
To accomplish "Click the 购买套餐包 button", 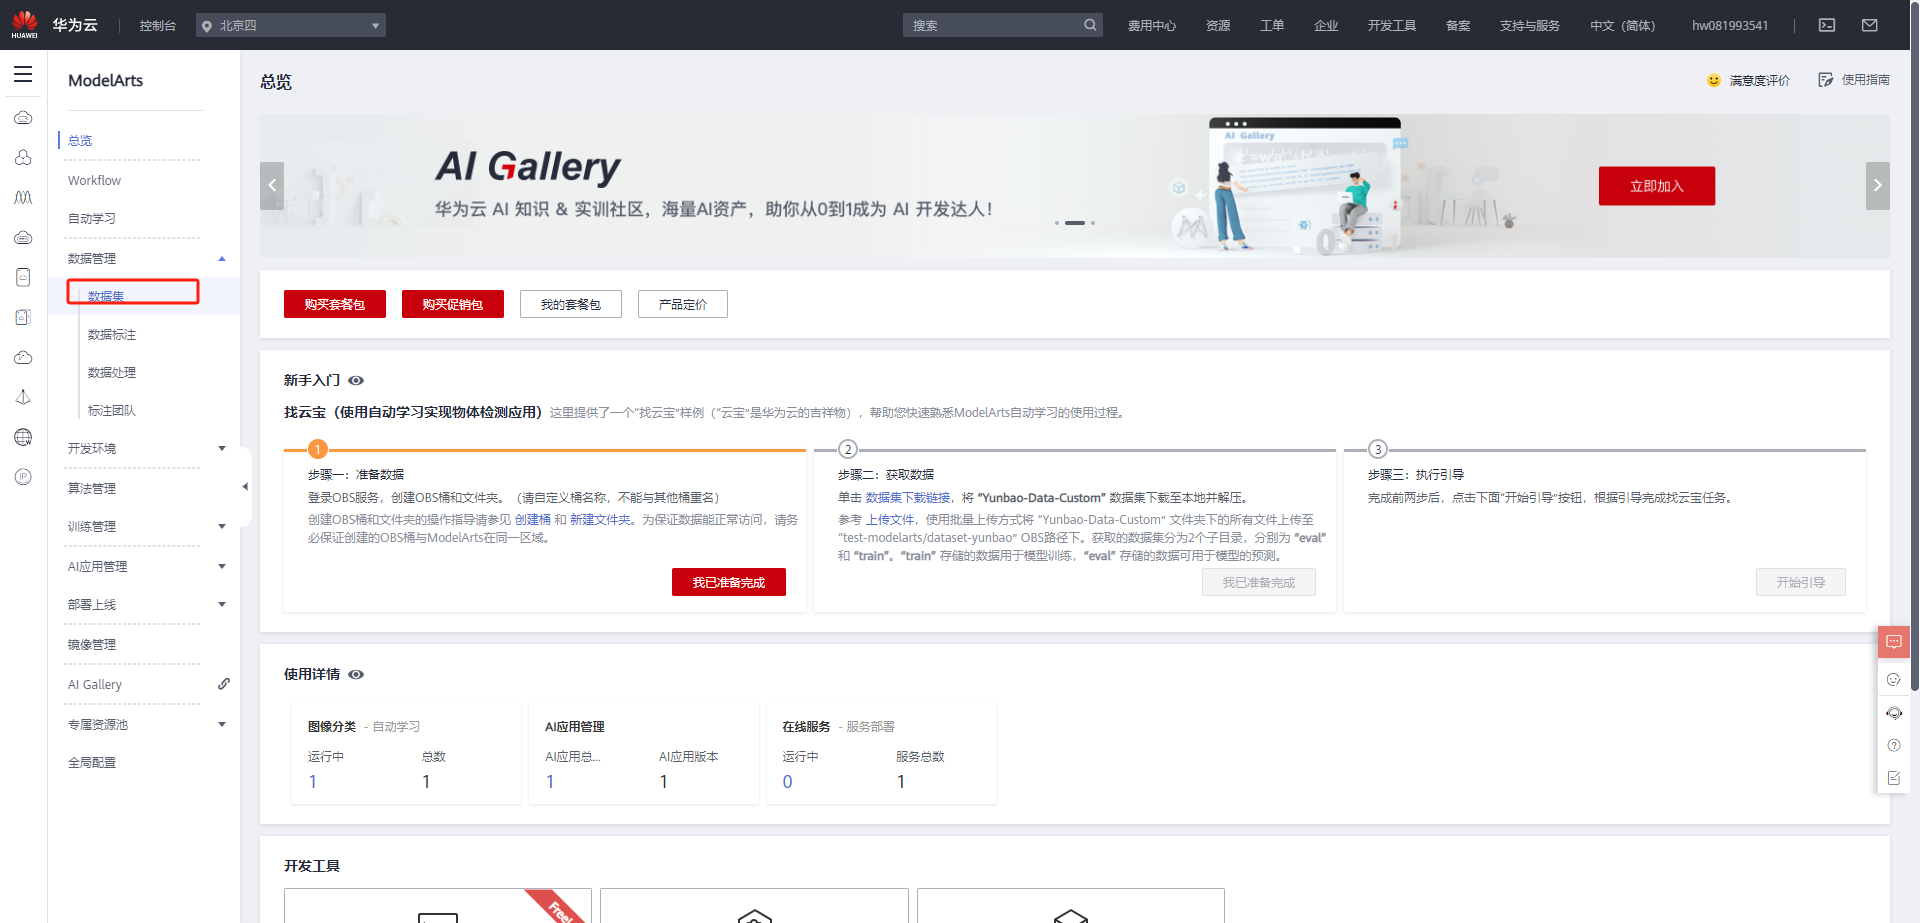I will (x=335, y=304).
